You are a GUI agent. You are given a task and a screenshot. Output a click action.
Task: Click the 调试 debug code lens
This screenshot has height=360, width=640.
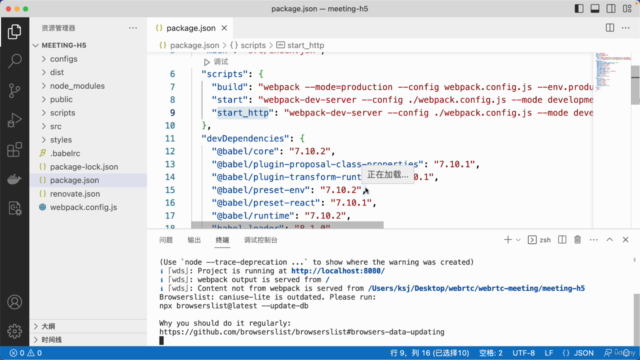pos(216,62)
